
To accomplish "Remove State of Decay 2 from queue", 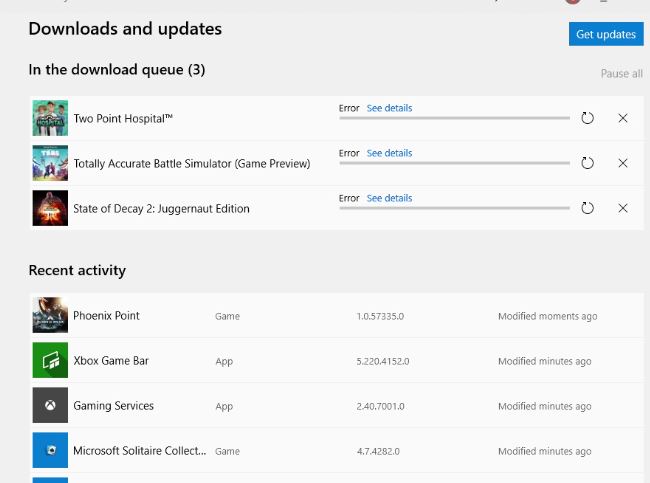I will tap(623, 208).
